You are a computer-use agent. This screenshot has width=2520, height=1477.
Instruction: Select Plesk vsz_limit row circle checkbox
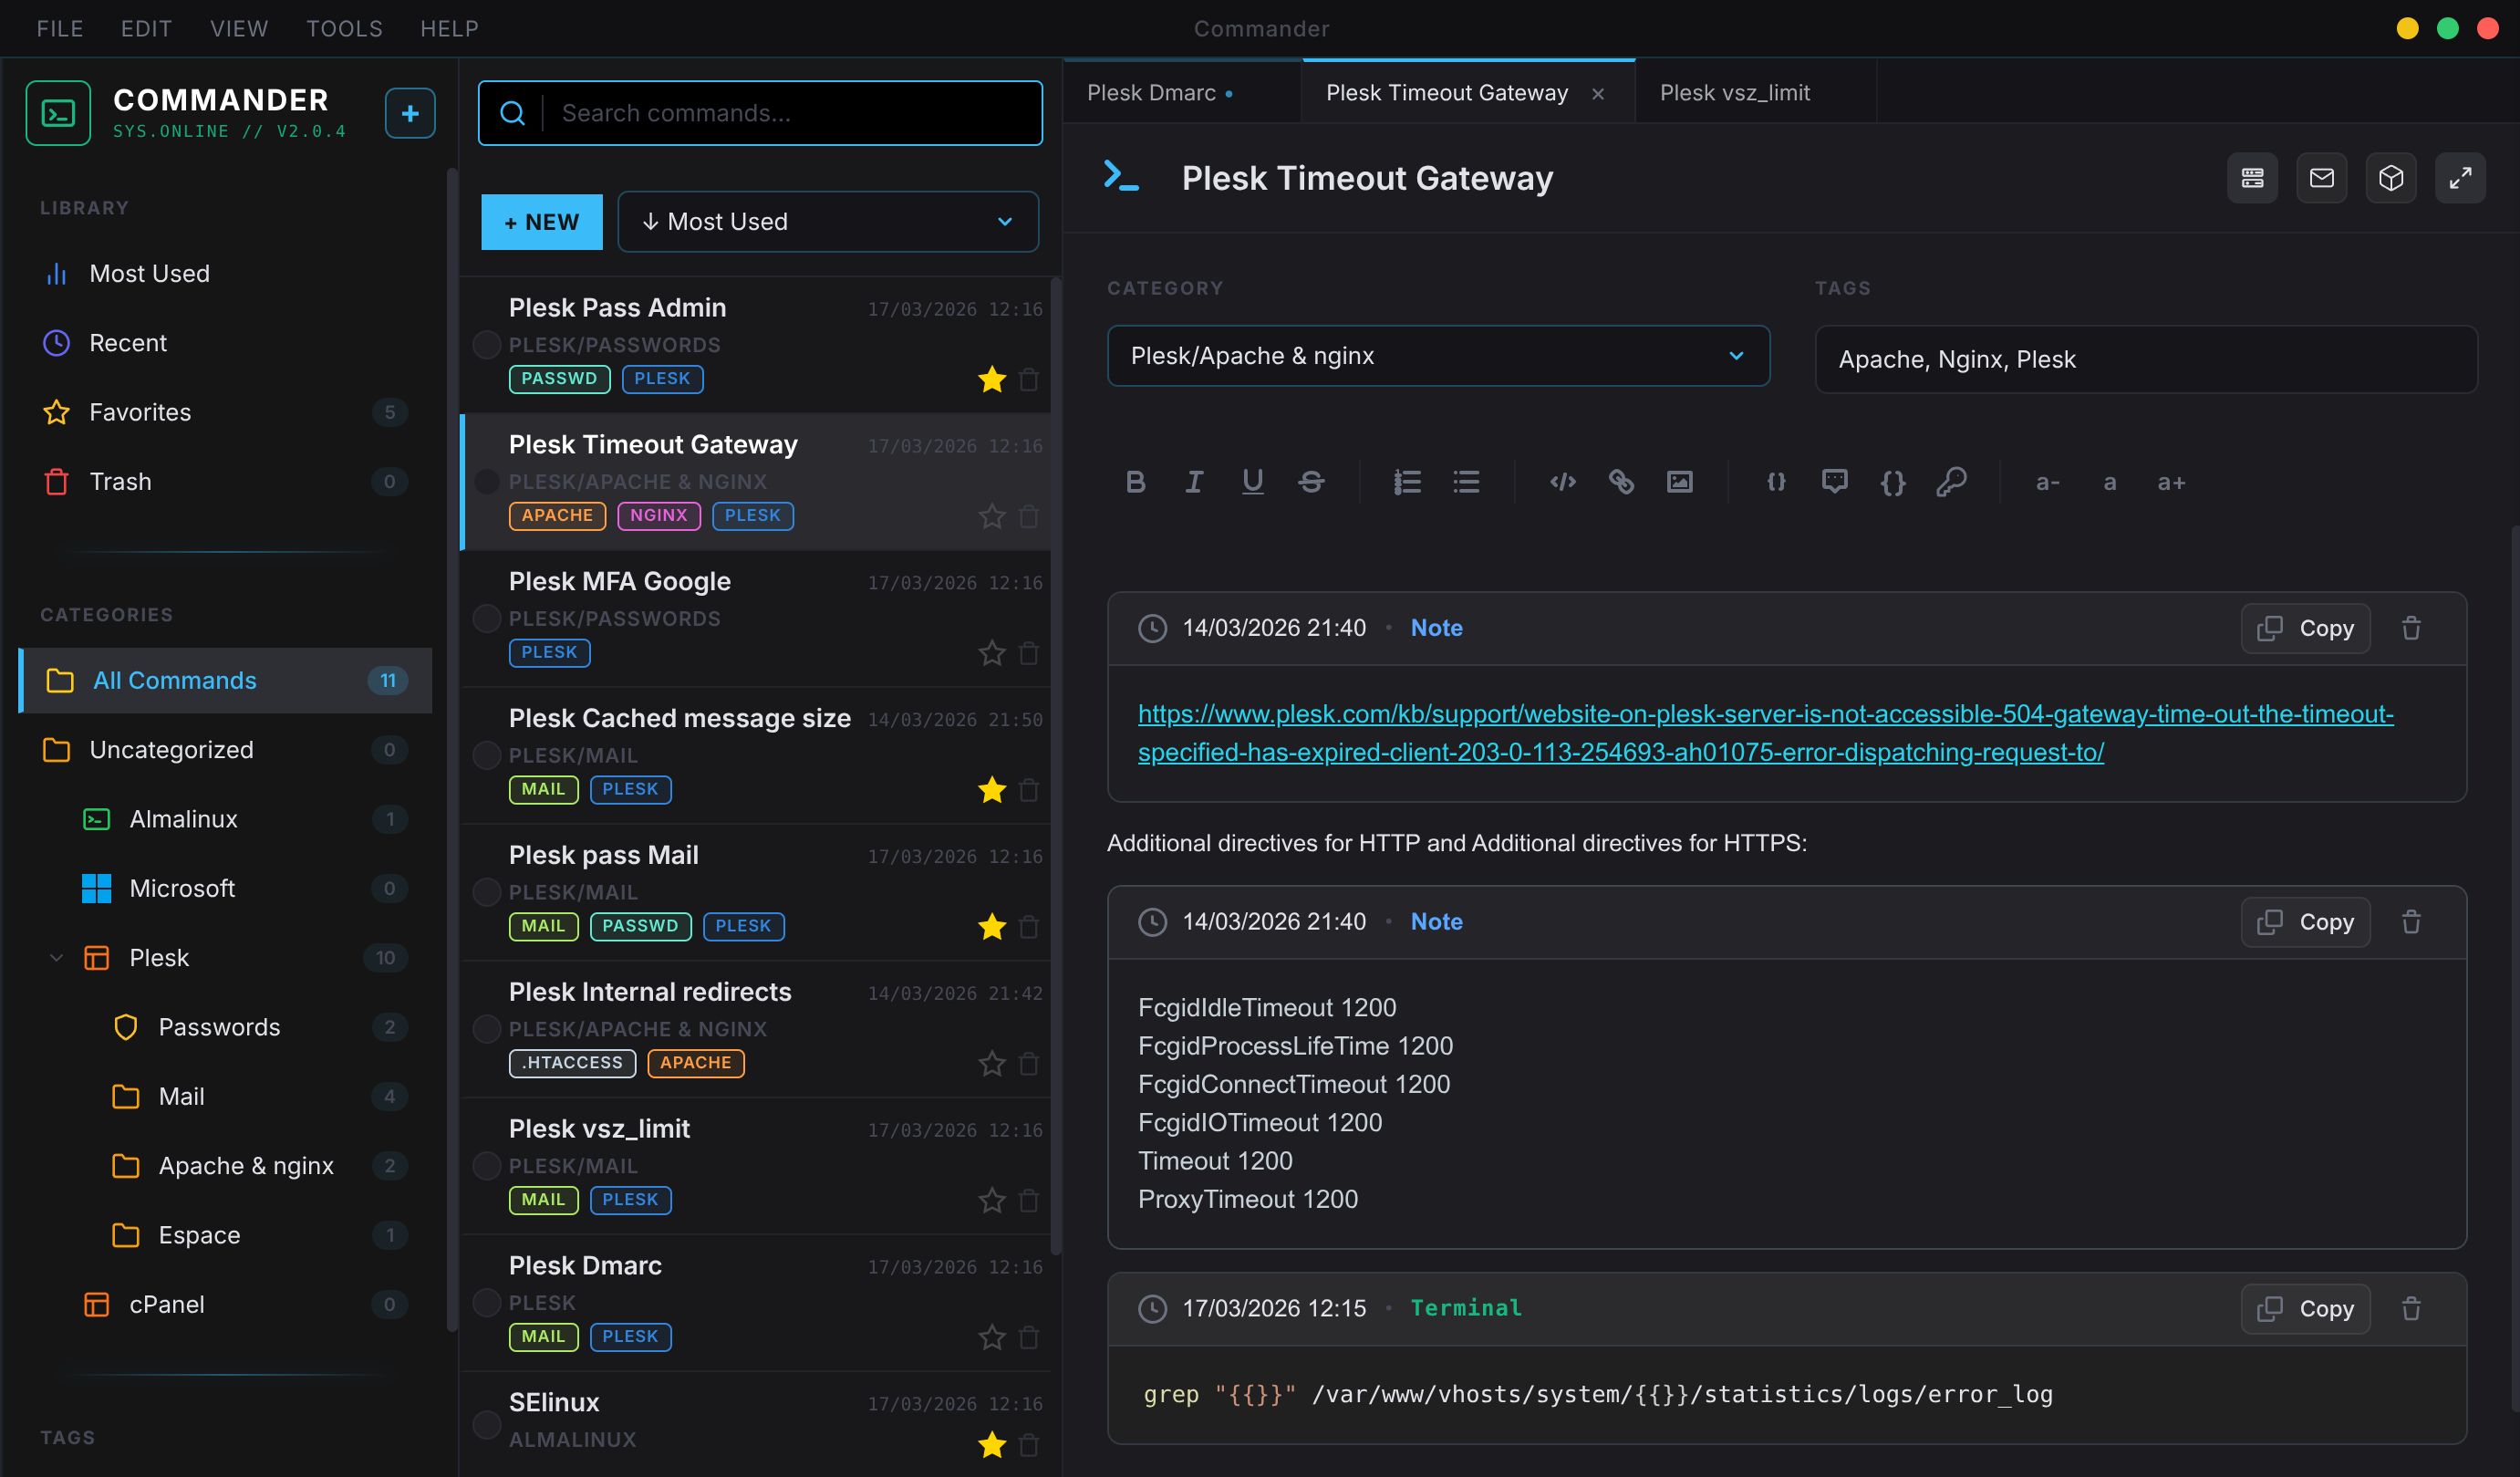486,1166
